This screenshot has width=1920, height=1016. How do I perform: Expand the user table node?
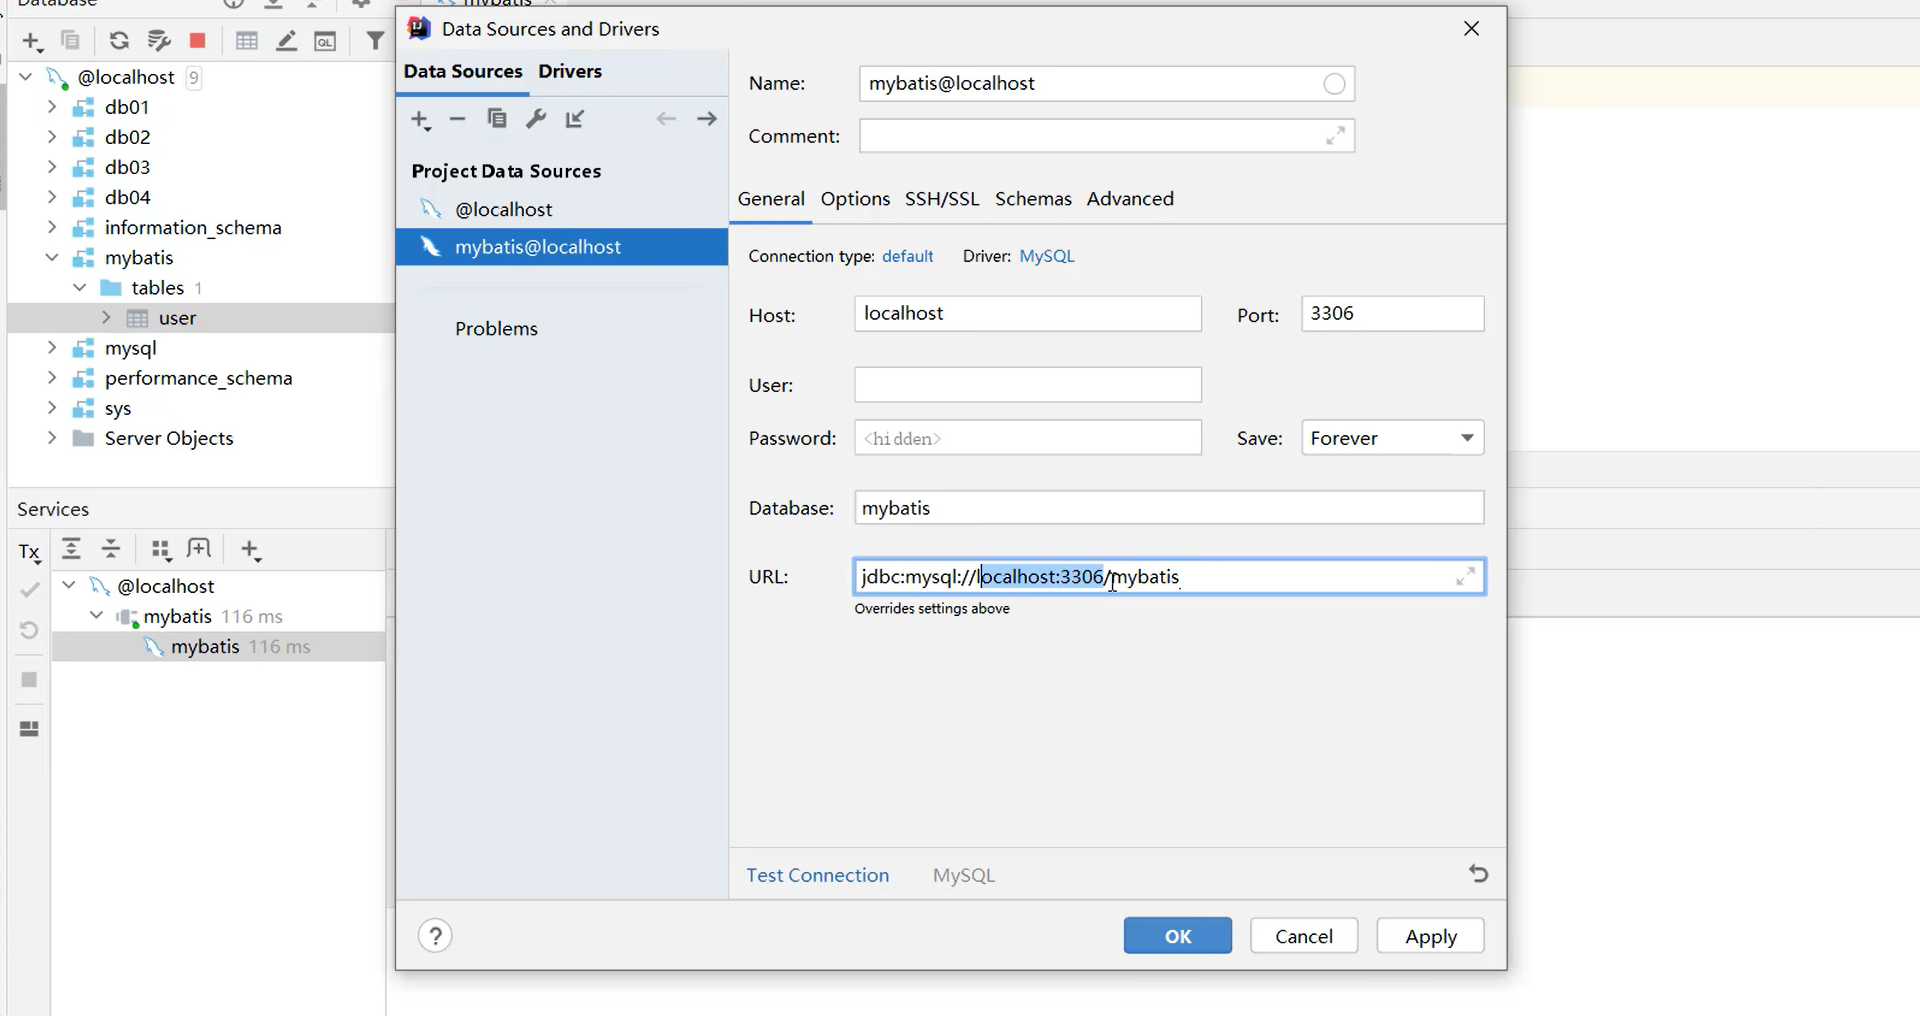pos(106,317)
